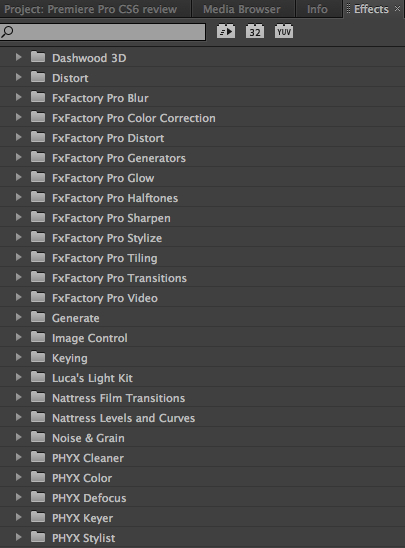Click the FxFactory Pro Video folder icon
Viewport: 405px width, 548px height.
tap(38, 297)
